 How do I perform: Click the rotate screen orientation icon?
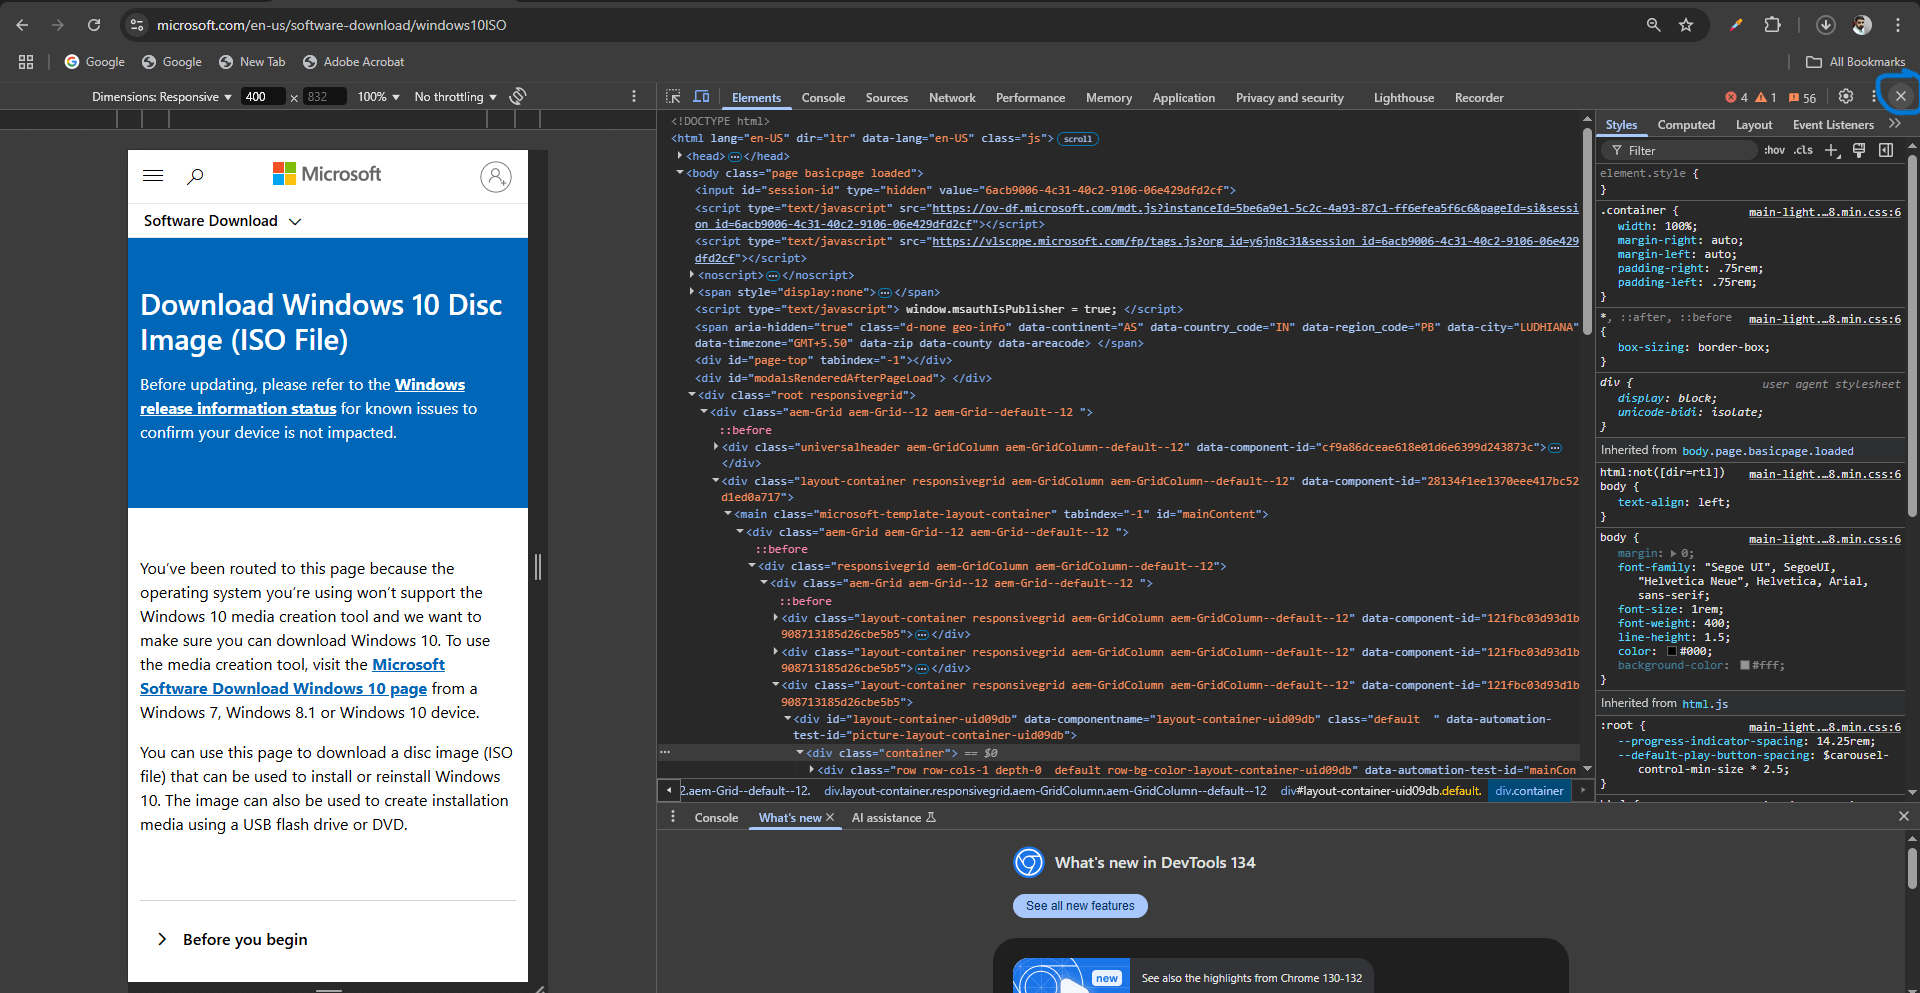(x=518, y=96)
